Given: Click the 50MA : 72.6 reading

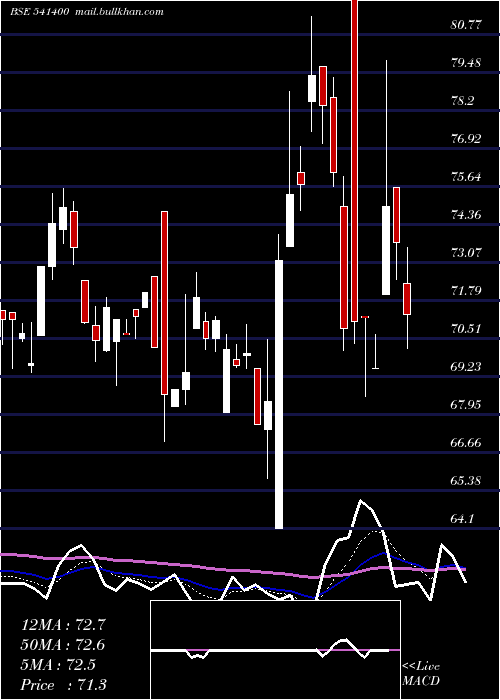Looking at the screenshot, I should (x=63, y=645).
